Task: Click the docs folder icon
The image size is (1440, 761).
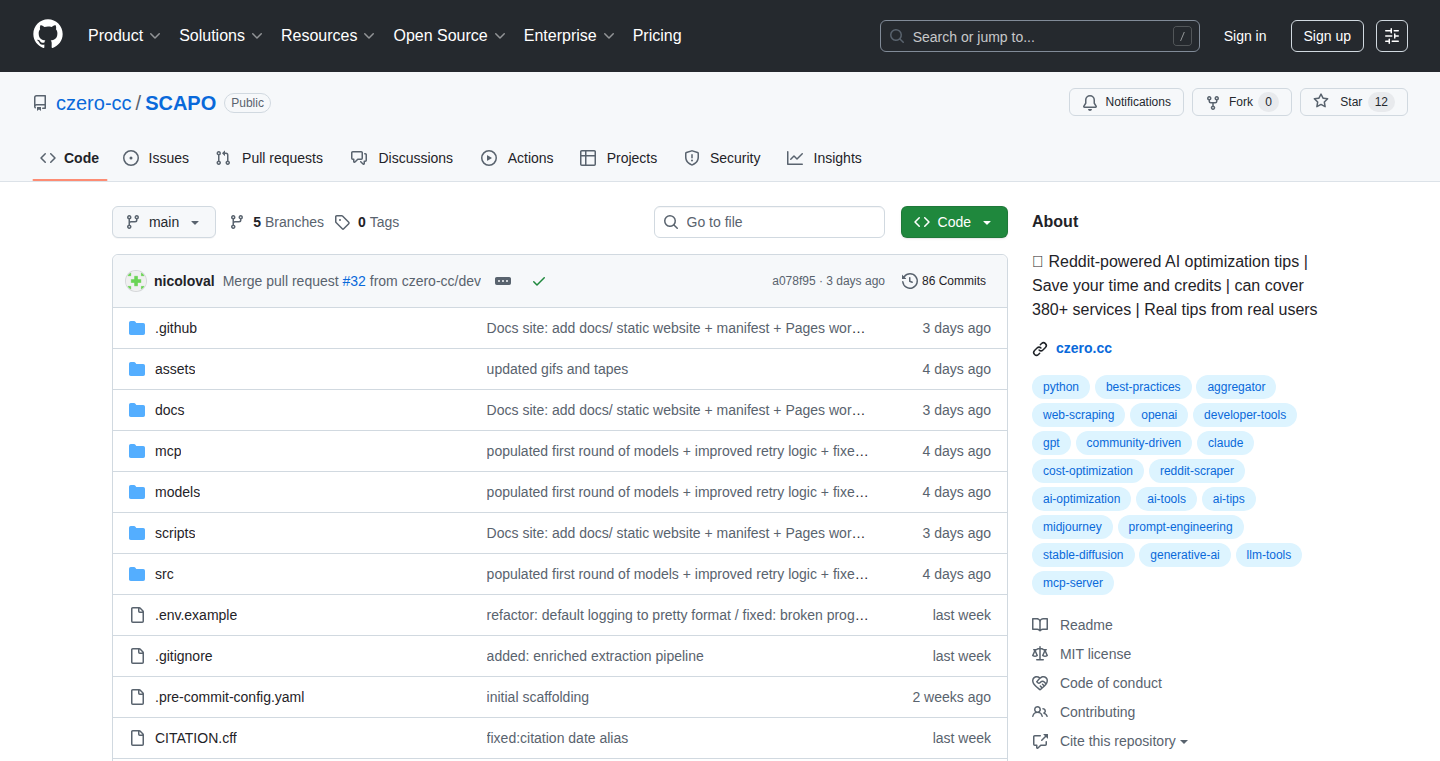Action: [x=137, y=410]
